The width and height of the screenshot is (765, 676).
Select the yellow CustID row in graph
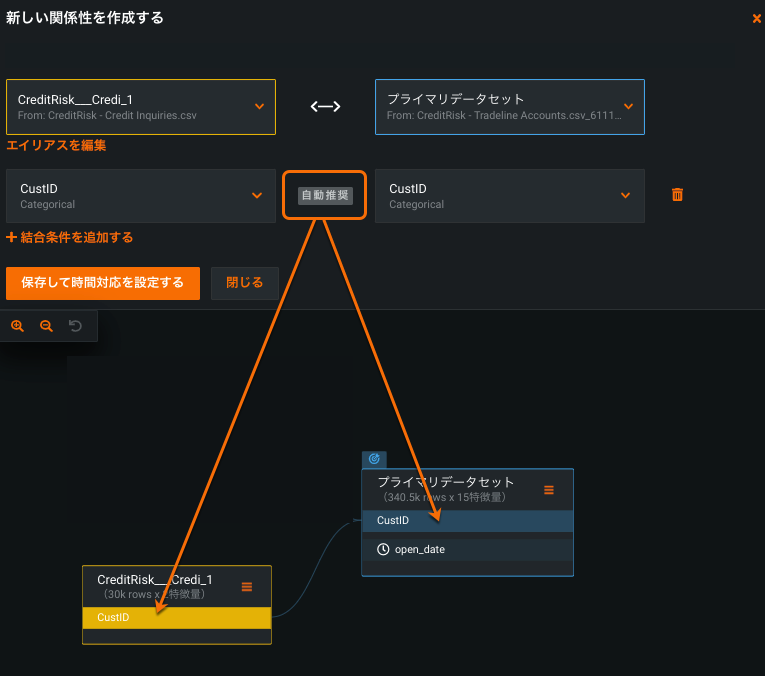coord(176,618)
